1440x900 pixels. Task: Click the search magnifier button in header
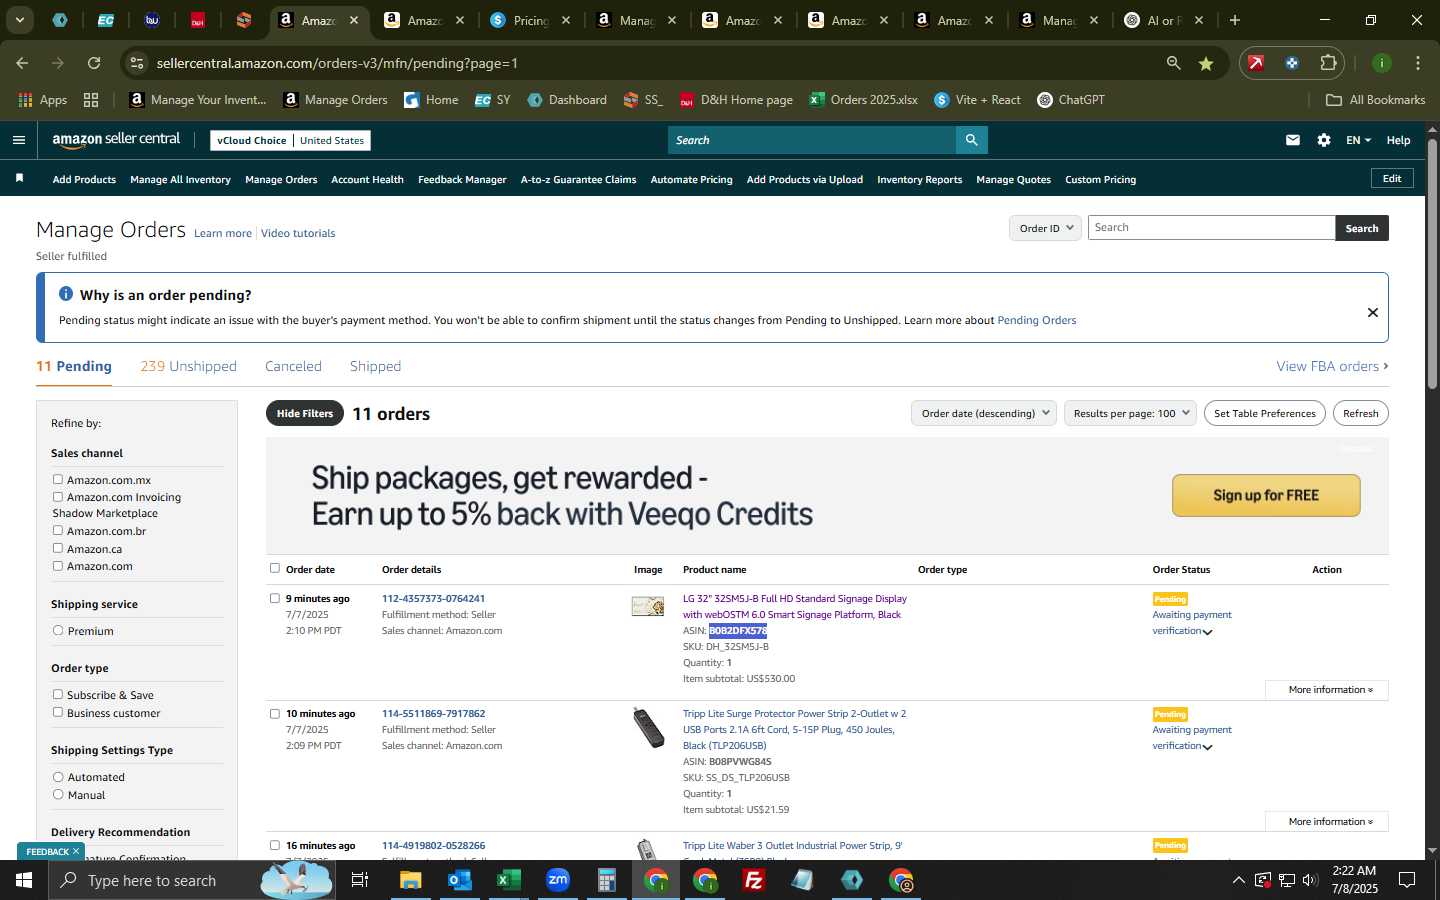971,140
